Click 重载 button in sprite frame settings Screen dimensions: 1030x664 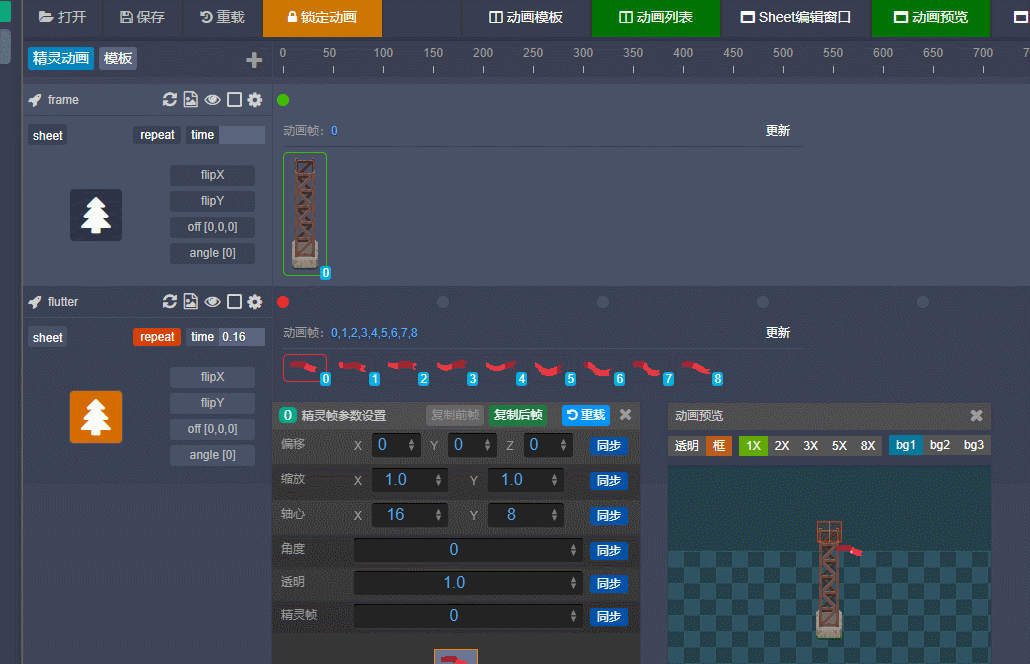click(x=586, y=415)
